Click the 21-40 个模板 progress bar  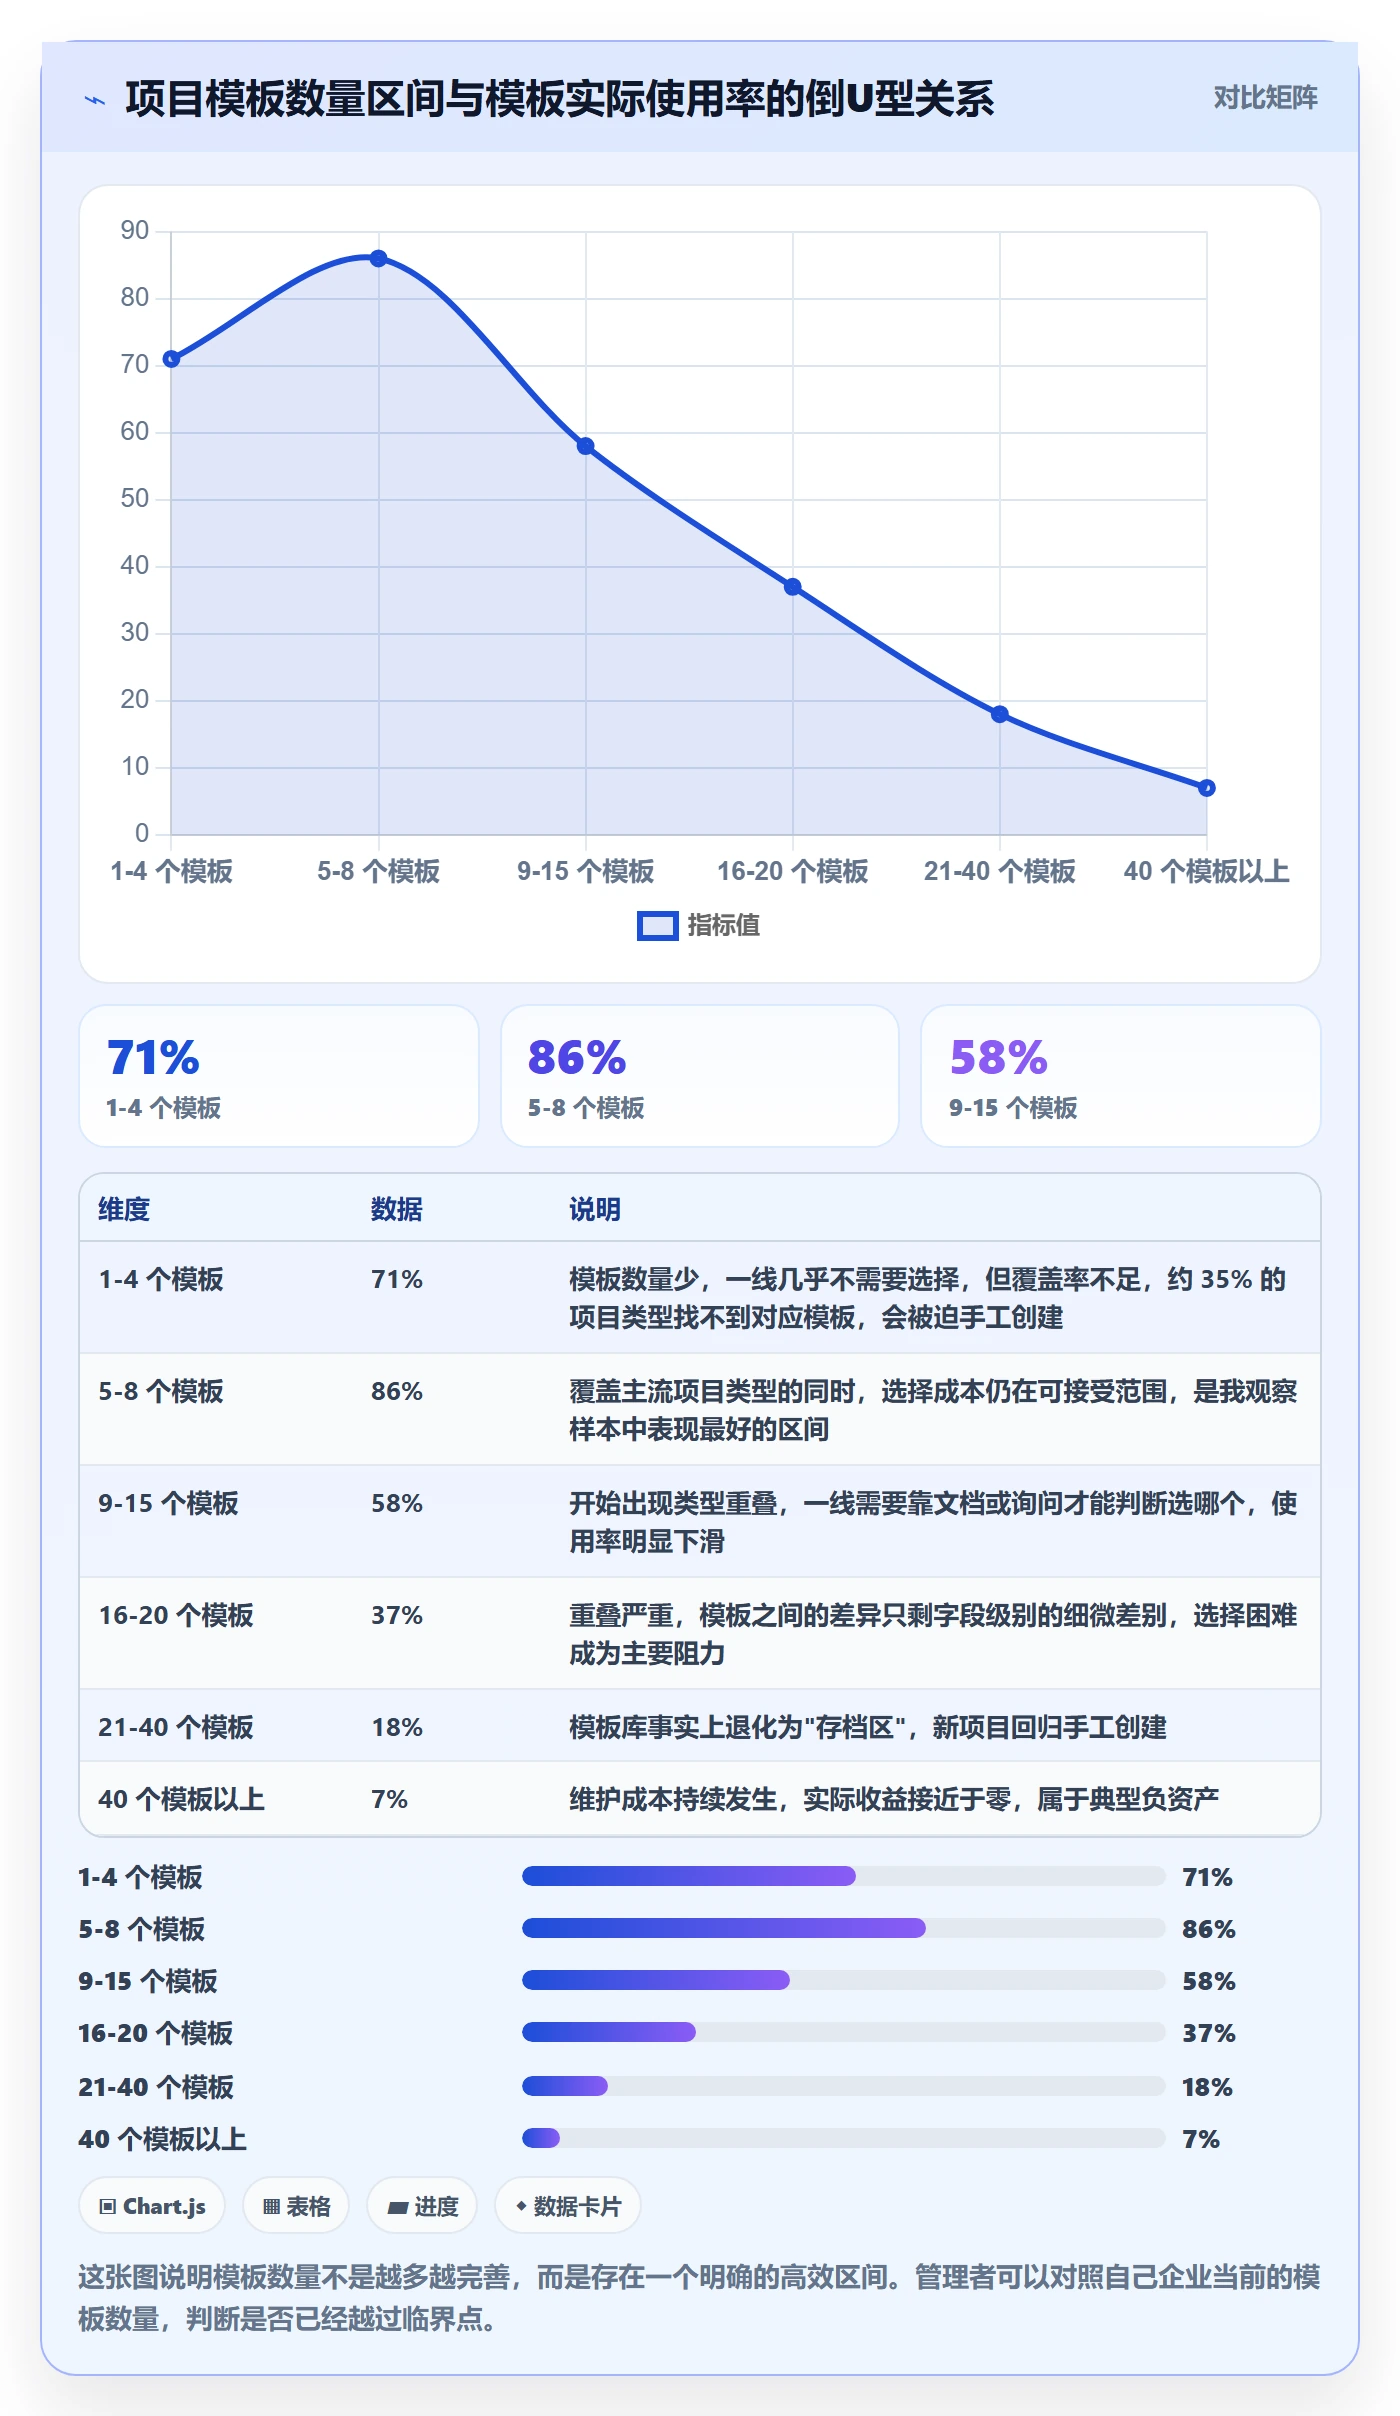click(844, 2086)
